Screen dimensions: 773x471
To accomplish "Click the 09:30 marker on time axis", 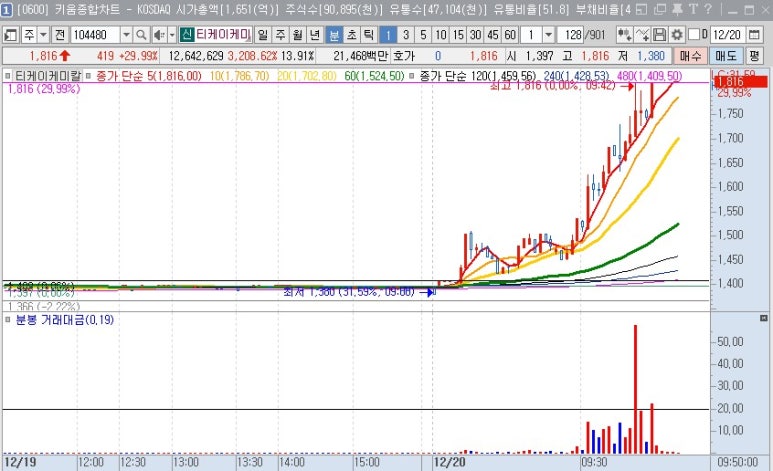I will [594, 463].
